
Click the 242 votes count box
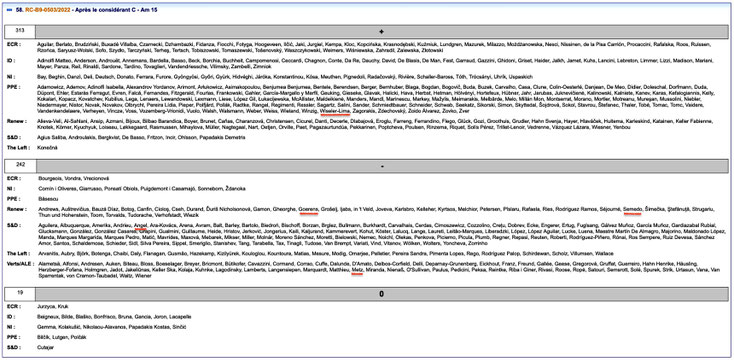click(x=20, y=166)
